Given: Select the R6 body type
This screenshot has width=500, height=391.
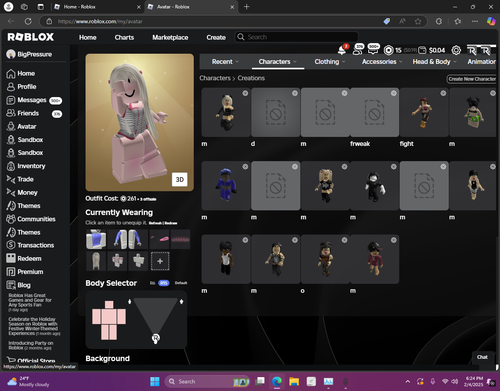Looking at the screenshot, I should (152, 283).
